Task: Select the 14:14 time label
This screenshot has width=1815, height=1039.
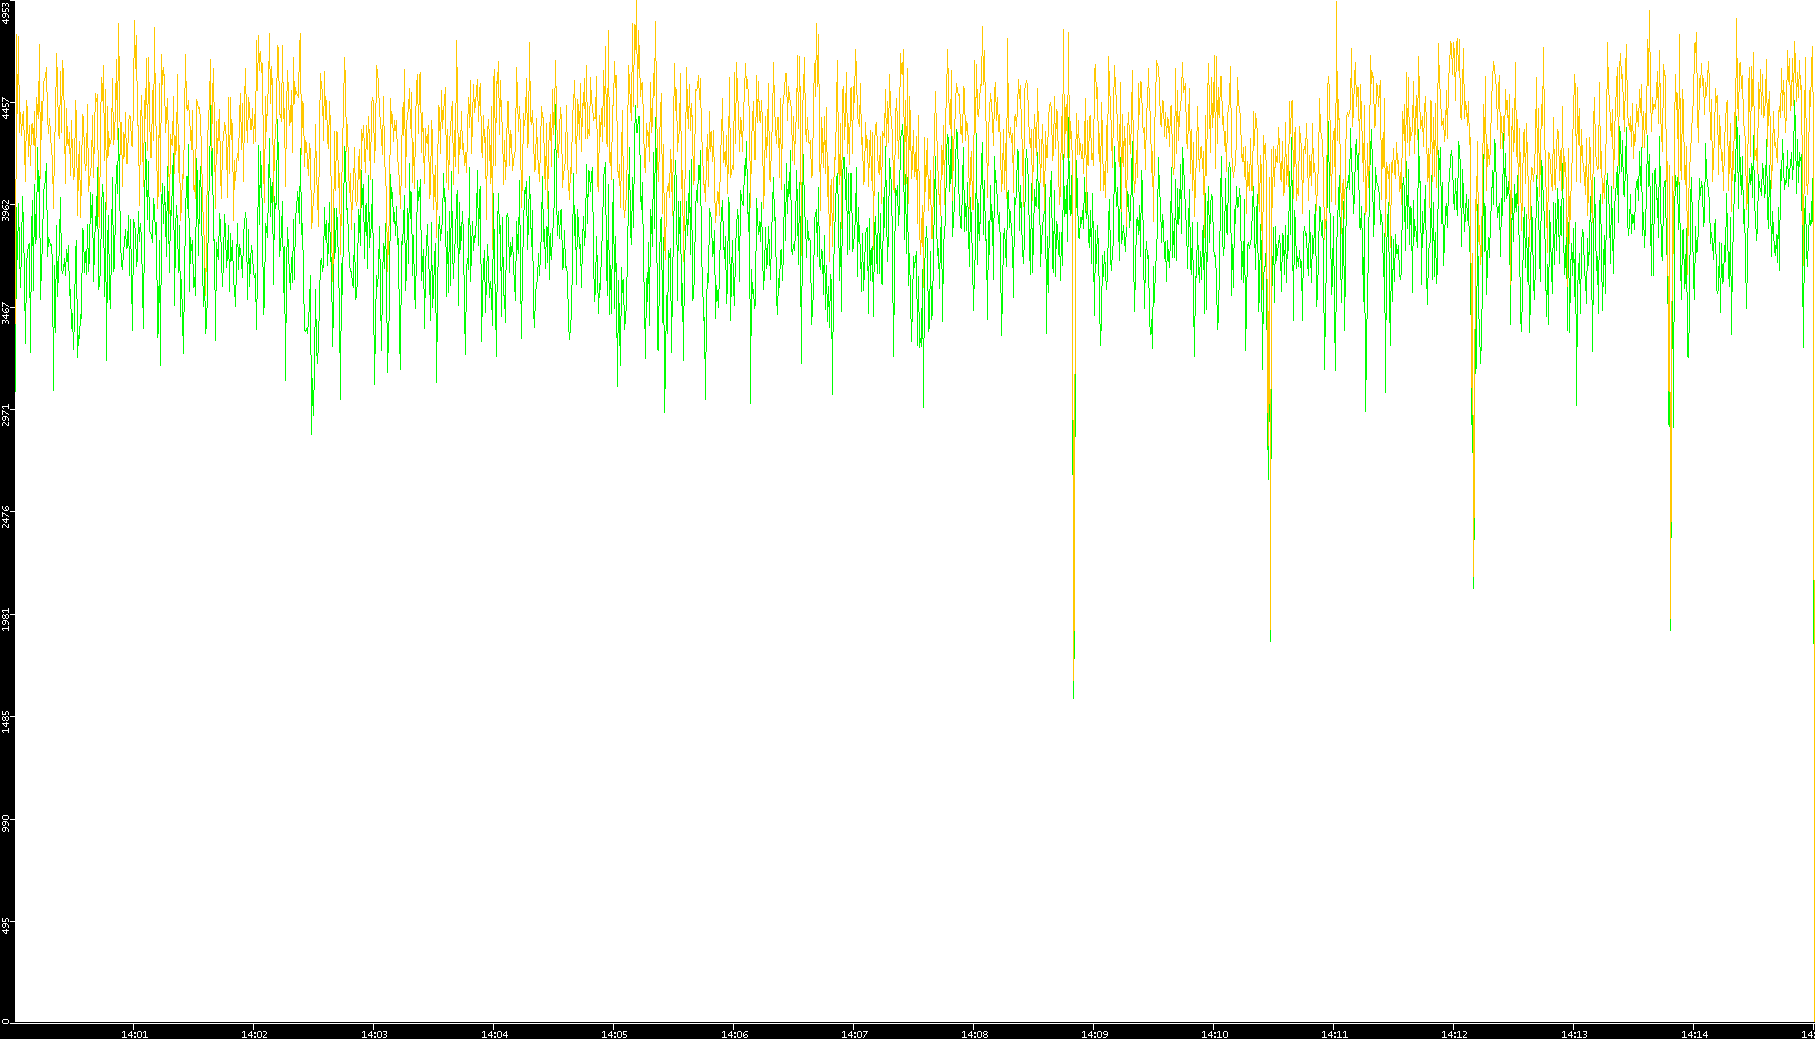Action: [x=1694, y=1034]
